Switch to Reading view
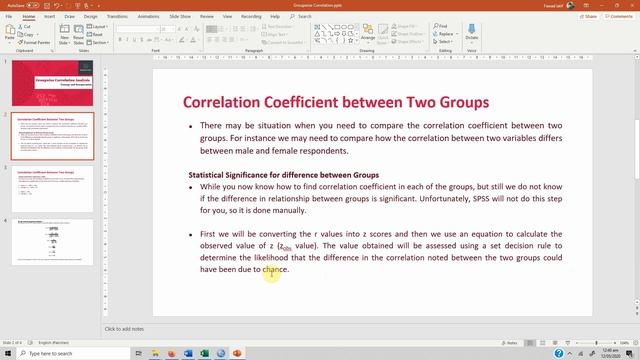 [x=555, y=343]
